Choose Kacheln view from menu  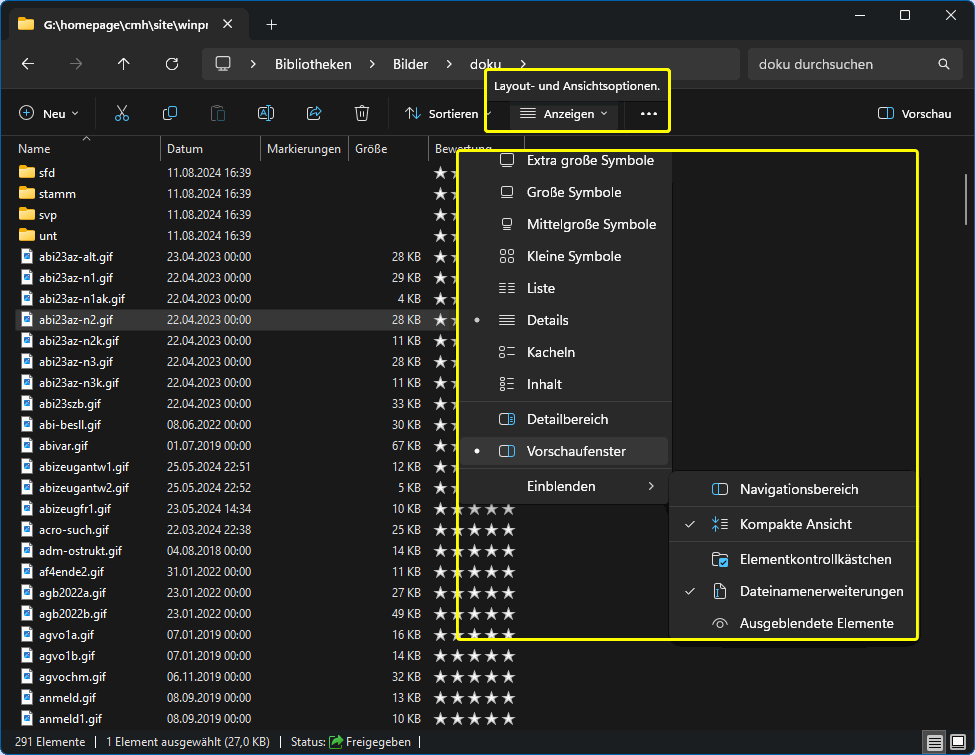tap(550, 352)
